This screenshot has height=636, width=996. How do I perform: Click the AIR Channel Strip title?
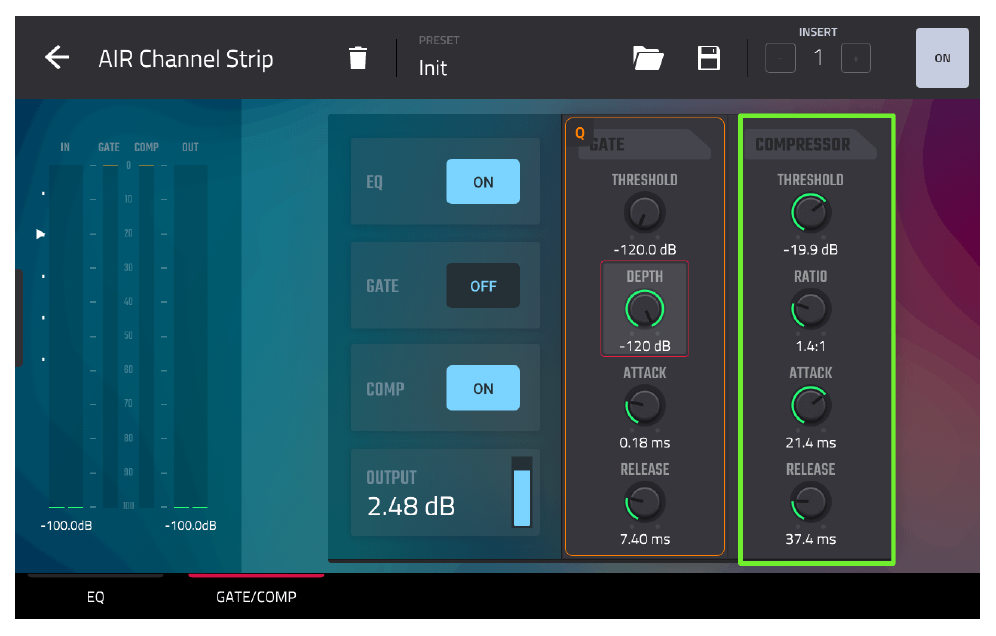[185, 58]
